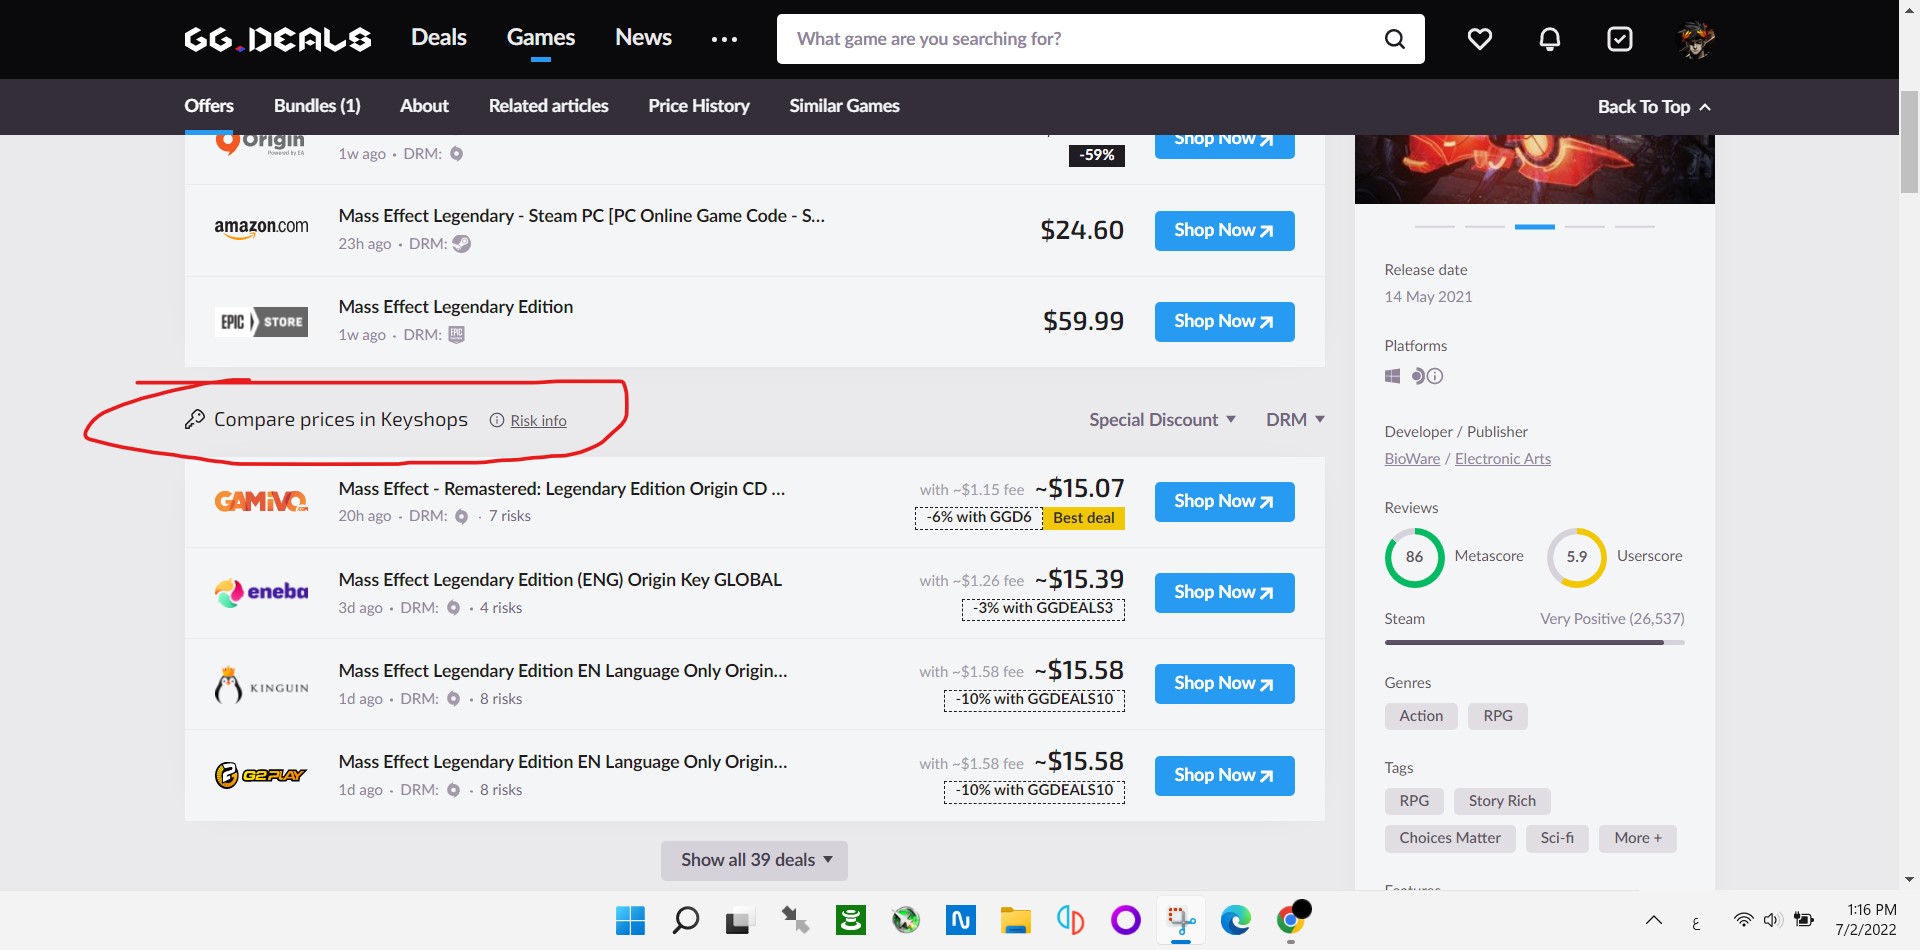Expand Show all 39 deals
The image size is (1920, 950).
[754, 861]
